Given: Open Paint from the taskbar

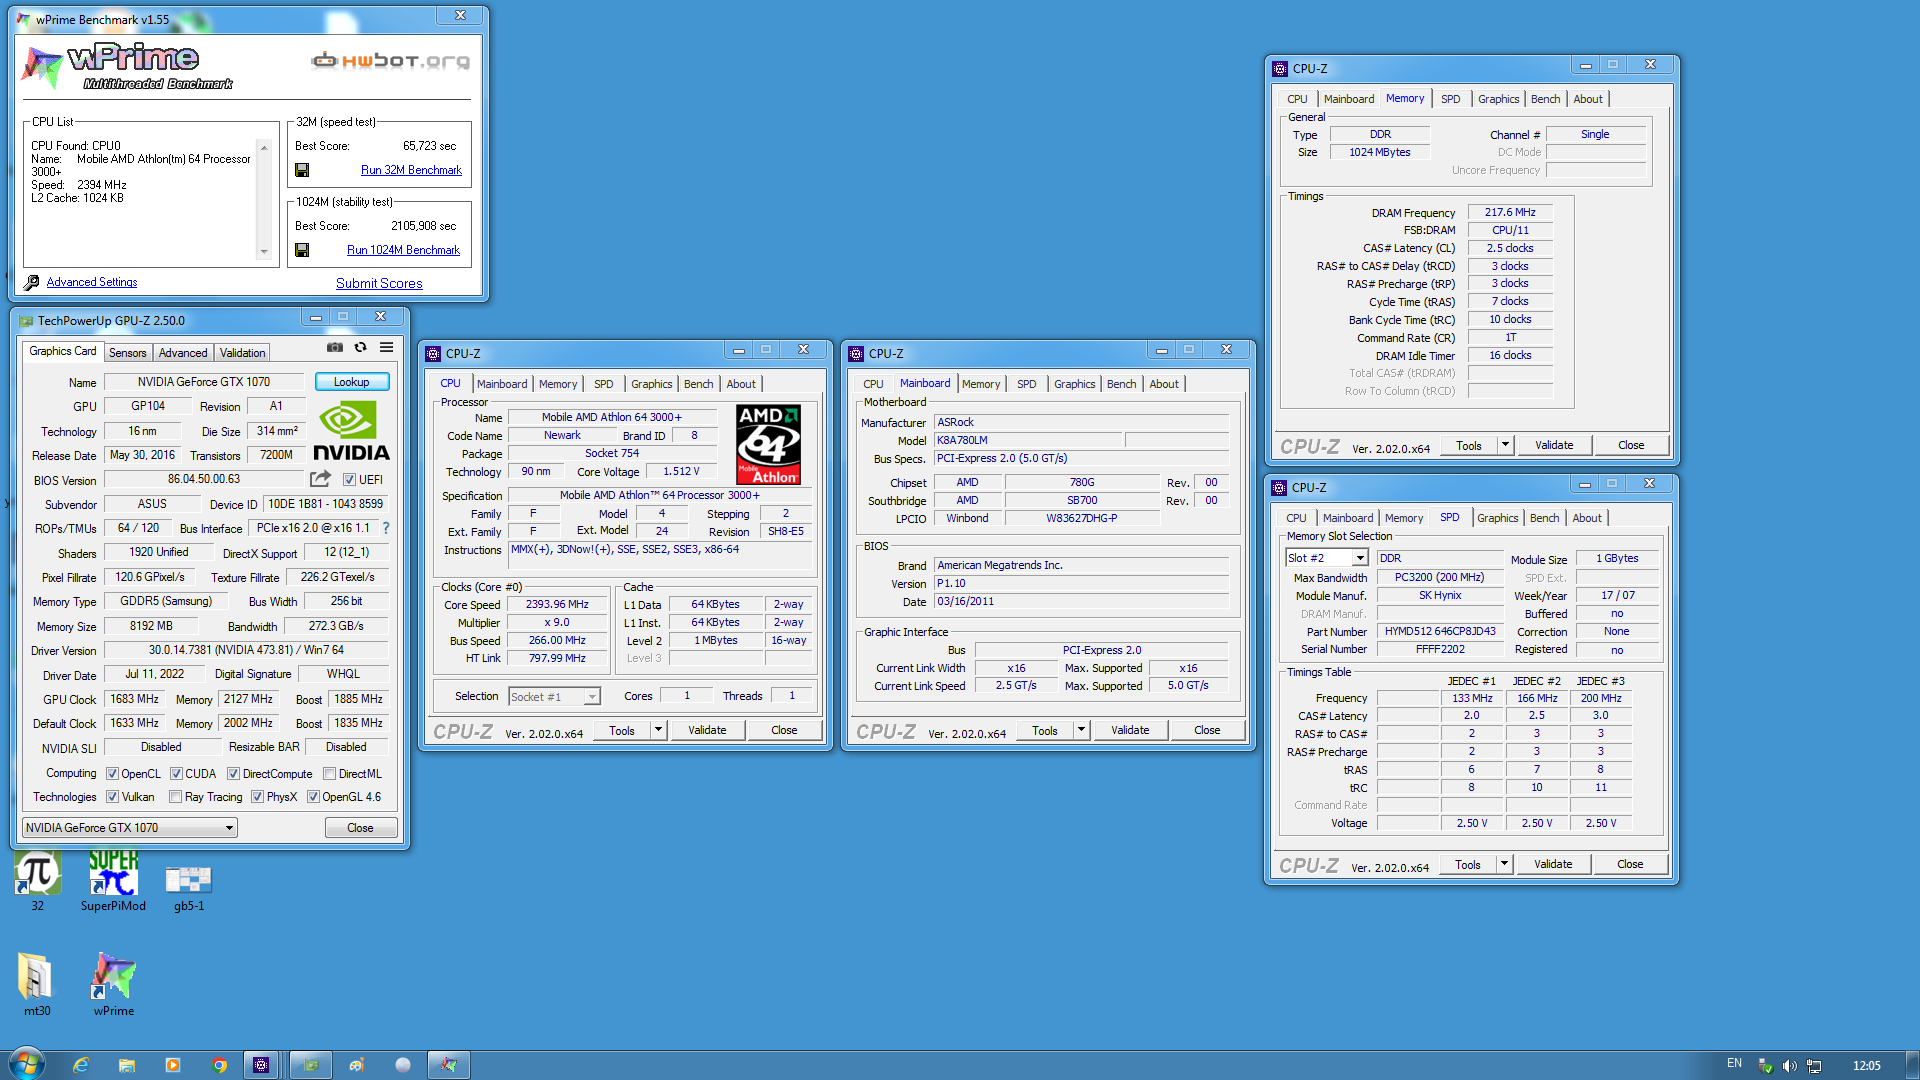Looking at the screenshot, I should [x=357, y=1065].
